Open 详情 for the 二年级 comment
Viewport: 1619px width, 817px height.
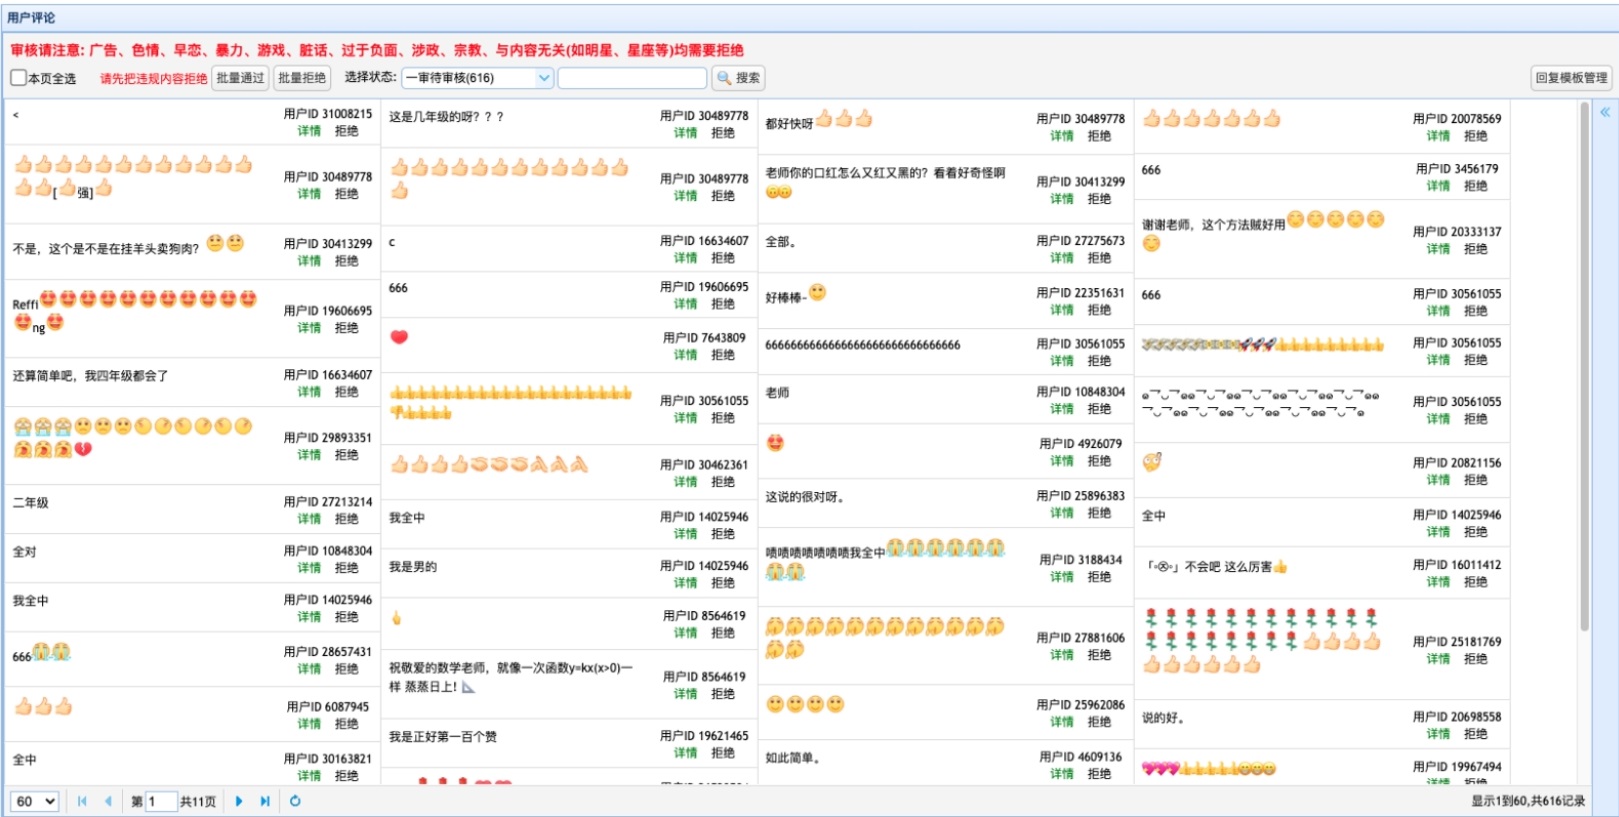(309, 519)
